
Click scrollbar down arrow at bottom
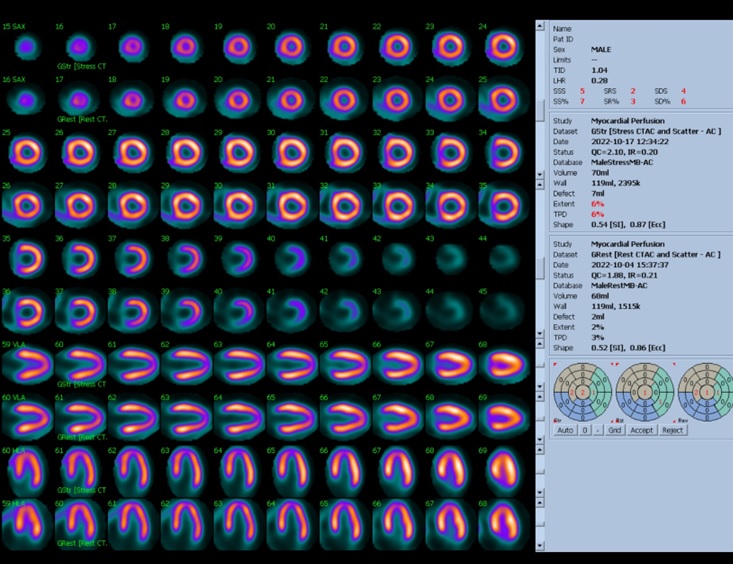tap(540, 546)
